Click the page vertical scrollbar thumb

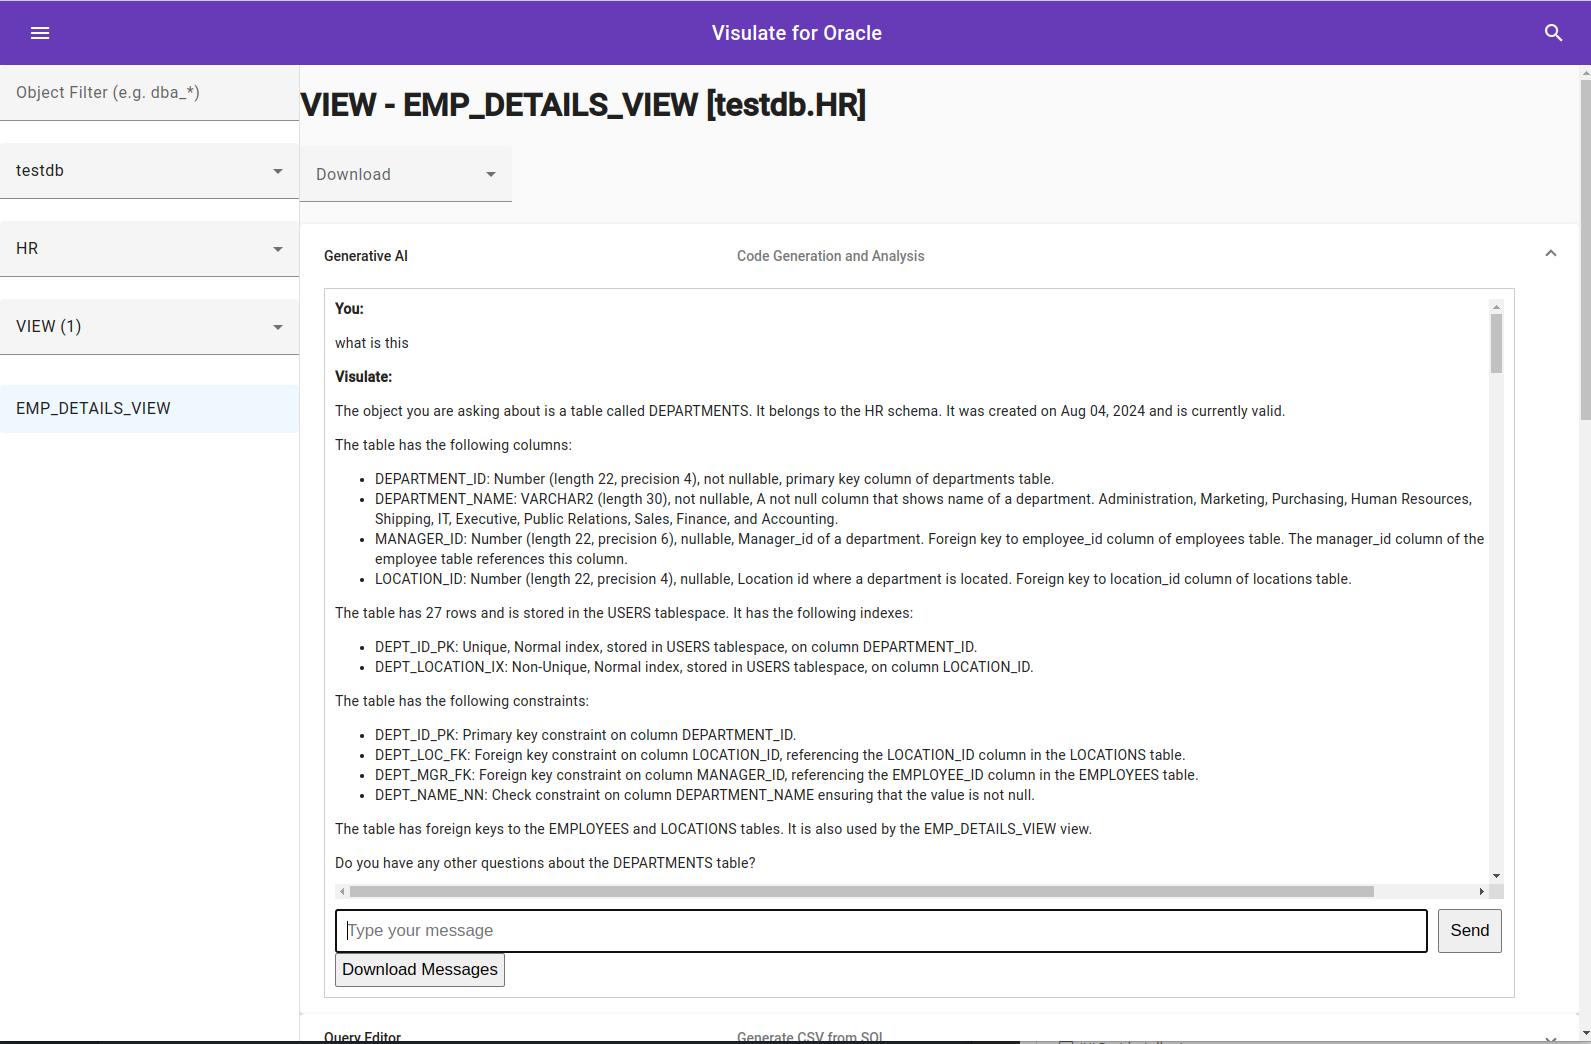[1585, 250]
